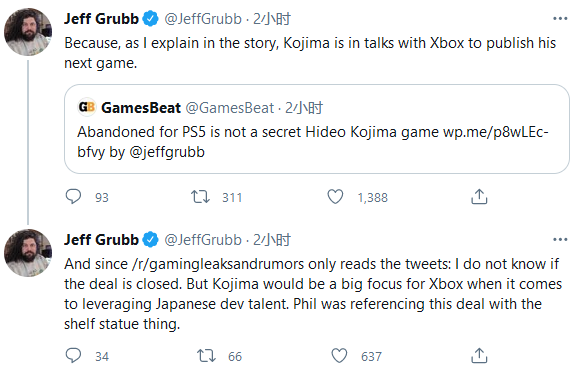Open more options on second tweet
Viewport: 579px width, 377px height.
click(560, 240)
